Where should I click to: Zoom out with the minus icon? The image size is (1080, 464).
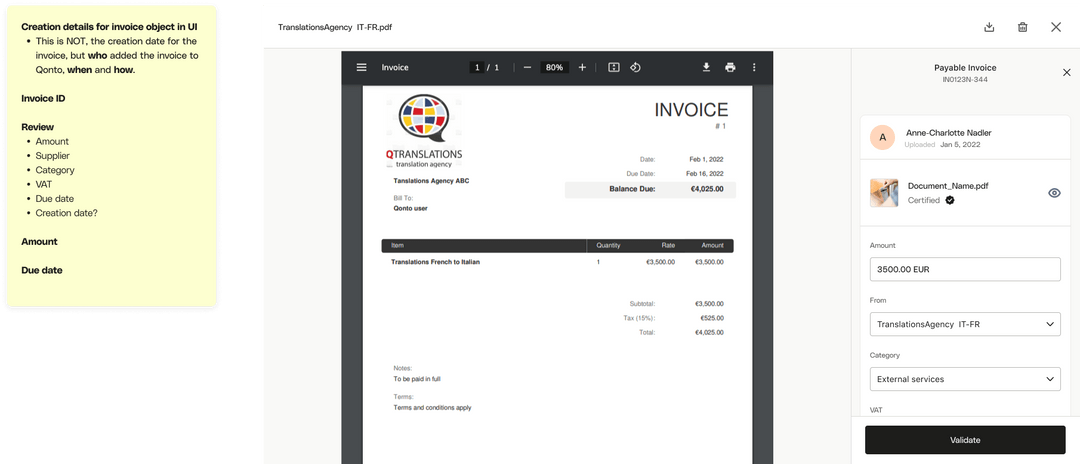pyautogui.click(x=527, y=67)
